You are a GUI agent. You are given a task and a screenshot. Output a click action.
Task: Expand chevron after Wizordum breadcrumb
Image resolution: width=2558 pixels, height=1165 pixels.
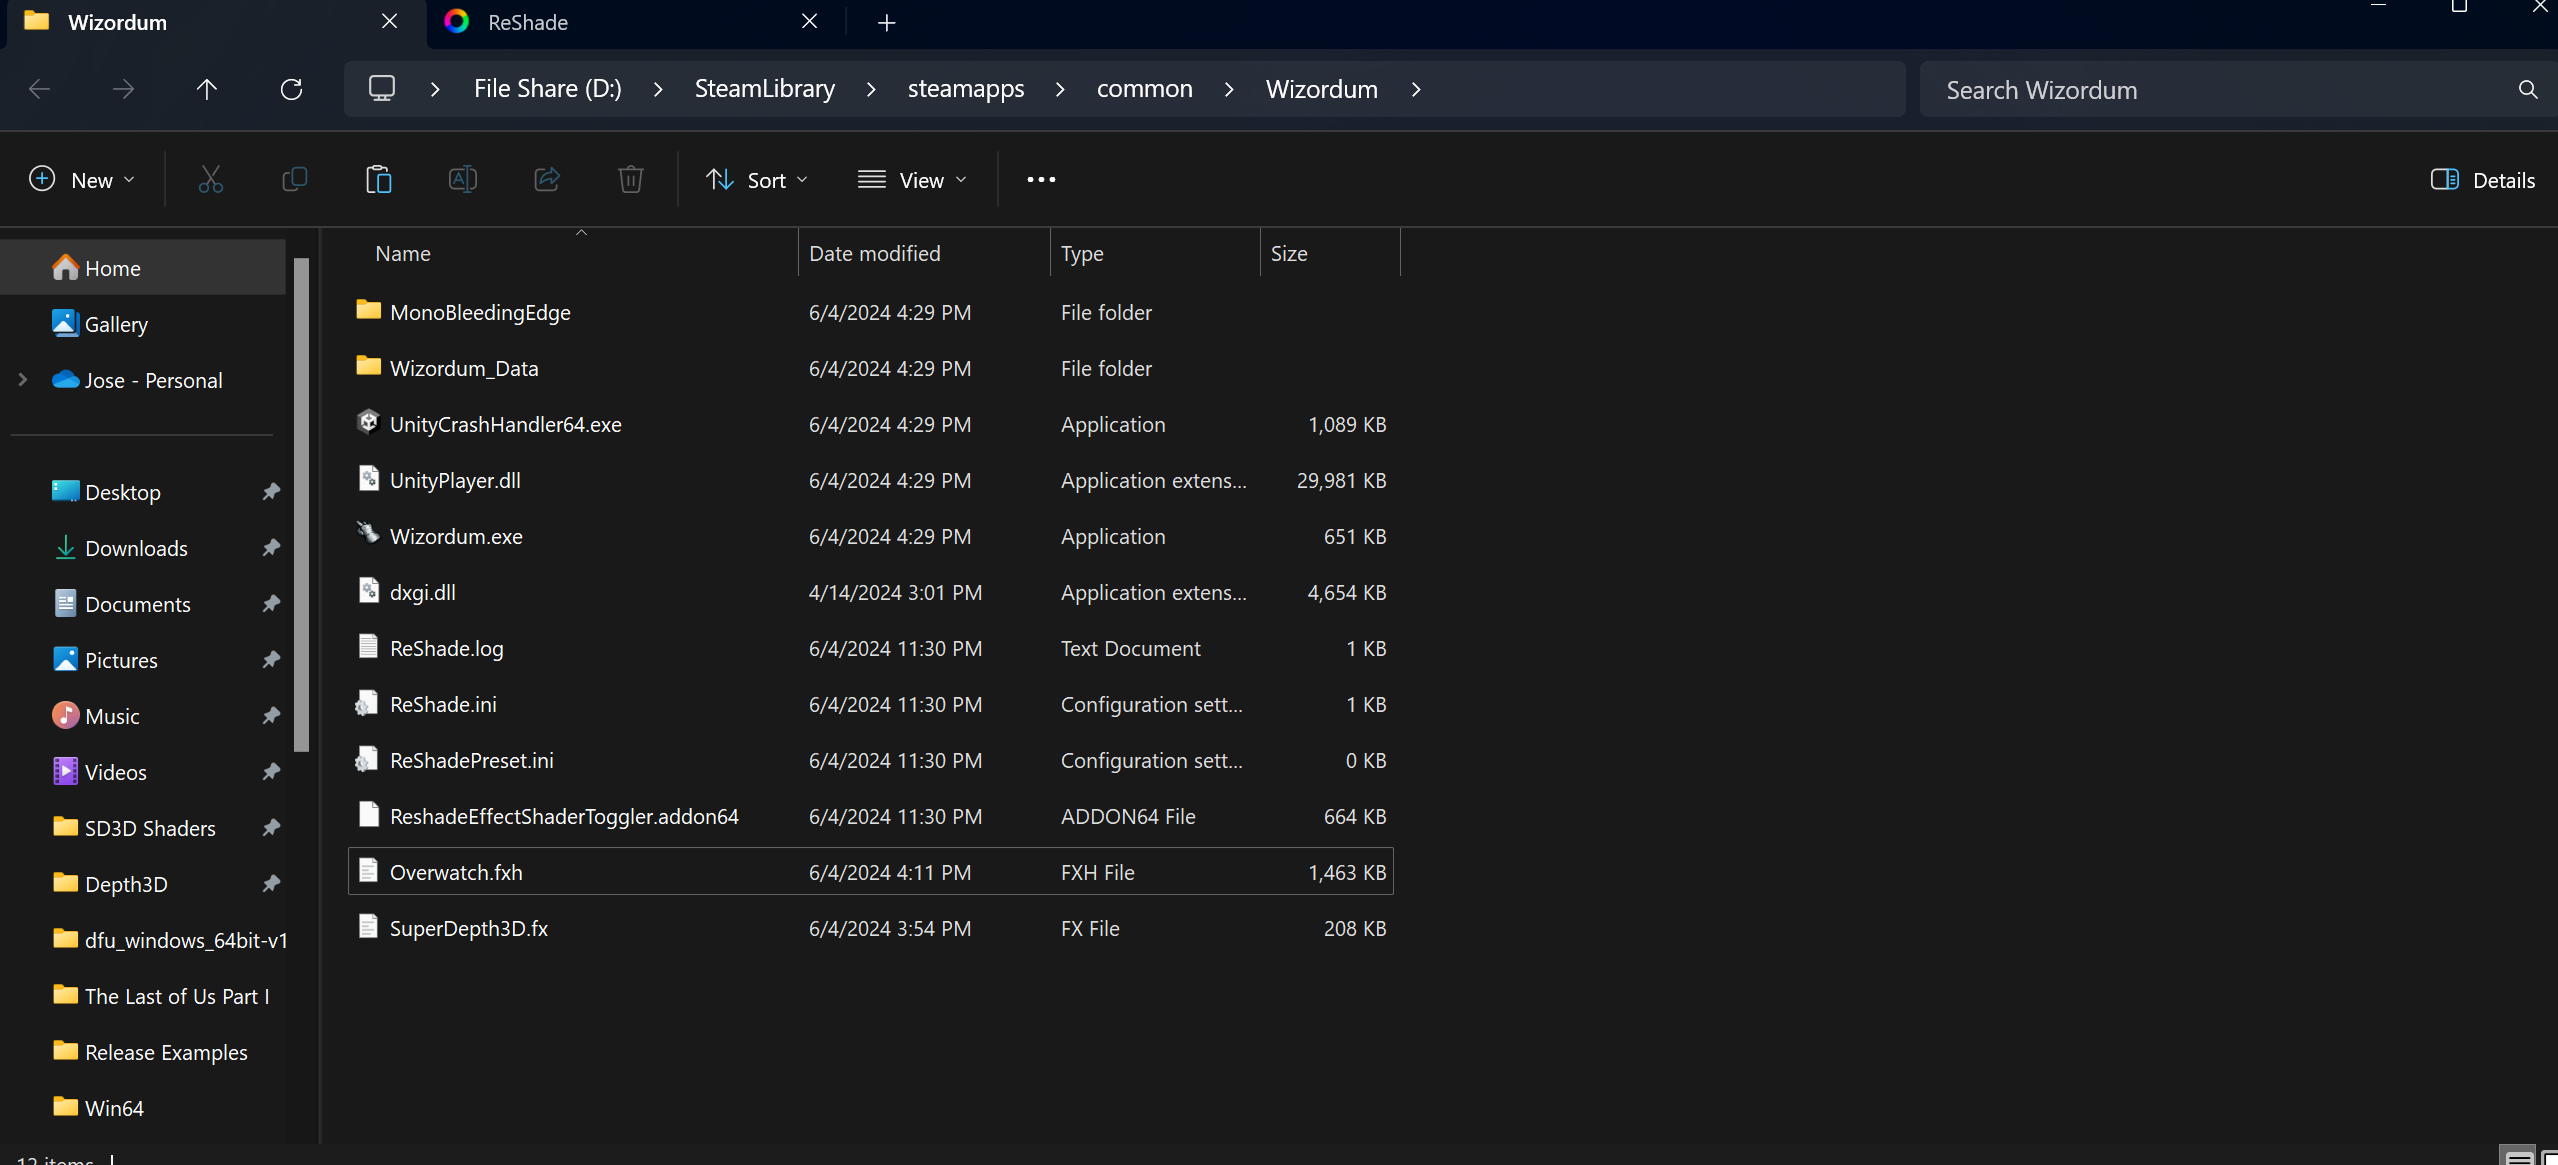[1416, 90]
